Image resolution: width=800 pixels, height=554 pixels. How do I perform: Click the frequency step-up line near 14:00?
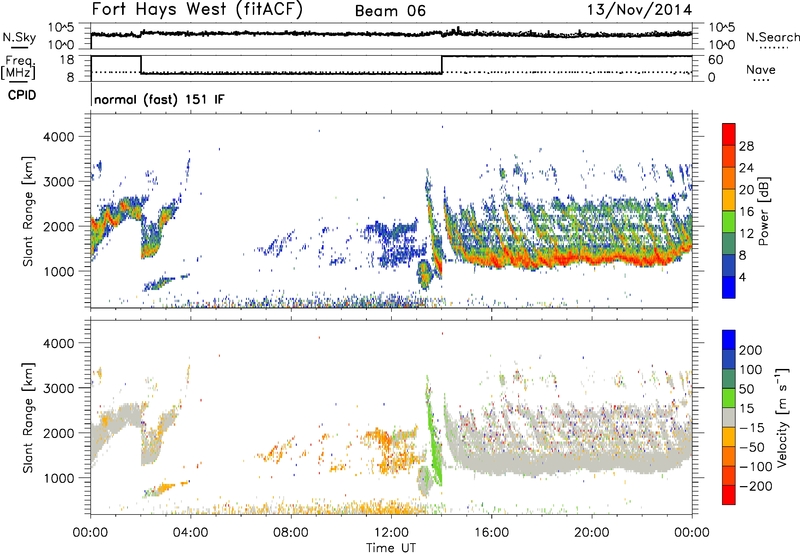[x=442, y=64]
